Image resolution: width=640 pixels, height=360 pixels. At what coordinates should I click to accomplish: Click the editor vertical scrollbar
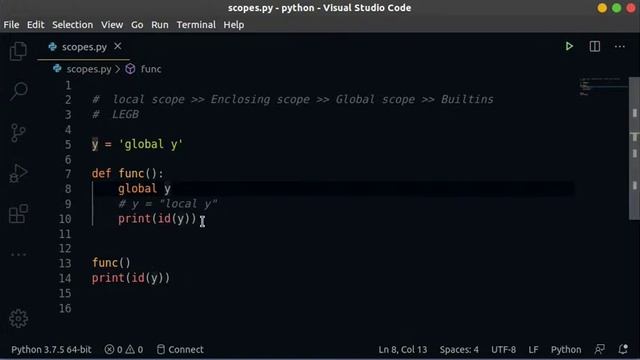(x=634, y=148)
